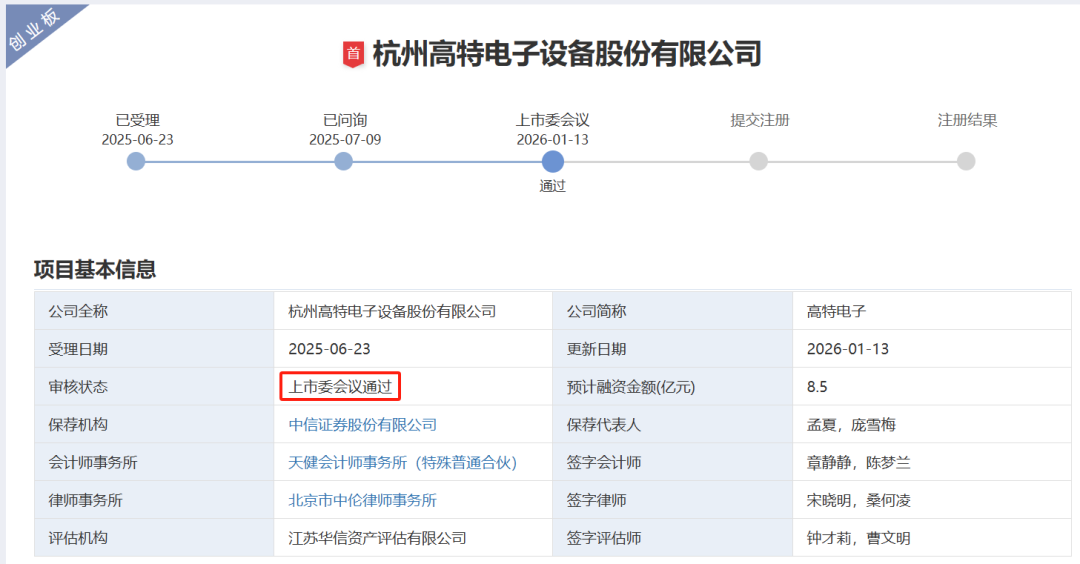Click the 上市委会议通过 status highlighted in red
This screenshot has height=564, width=1080.
point(341,387)
